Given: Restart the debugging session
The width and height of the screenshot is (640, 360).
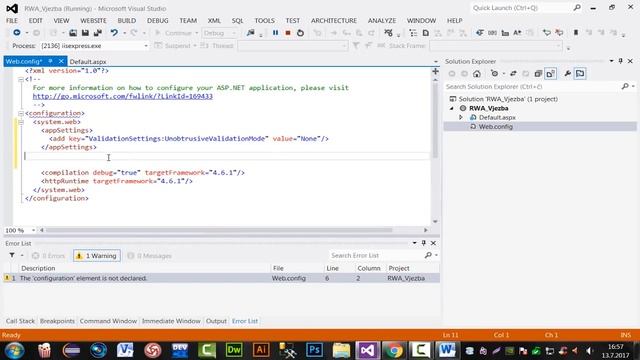Looking at the screenshot, I should 300,33.
